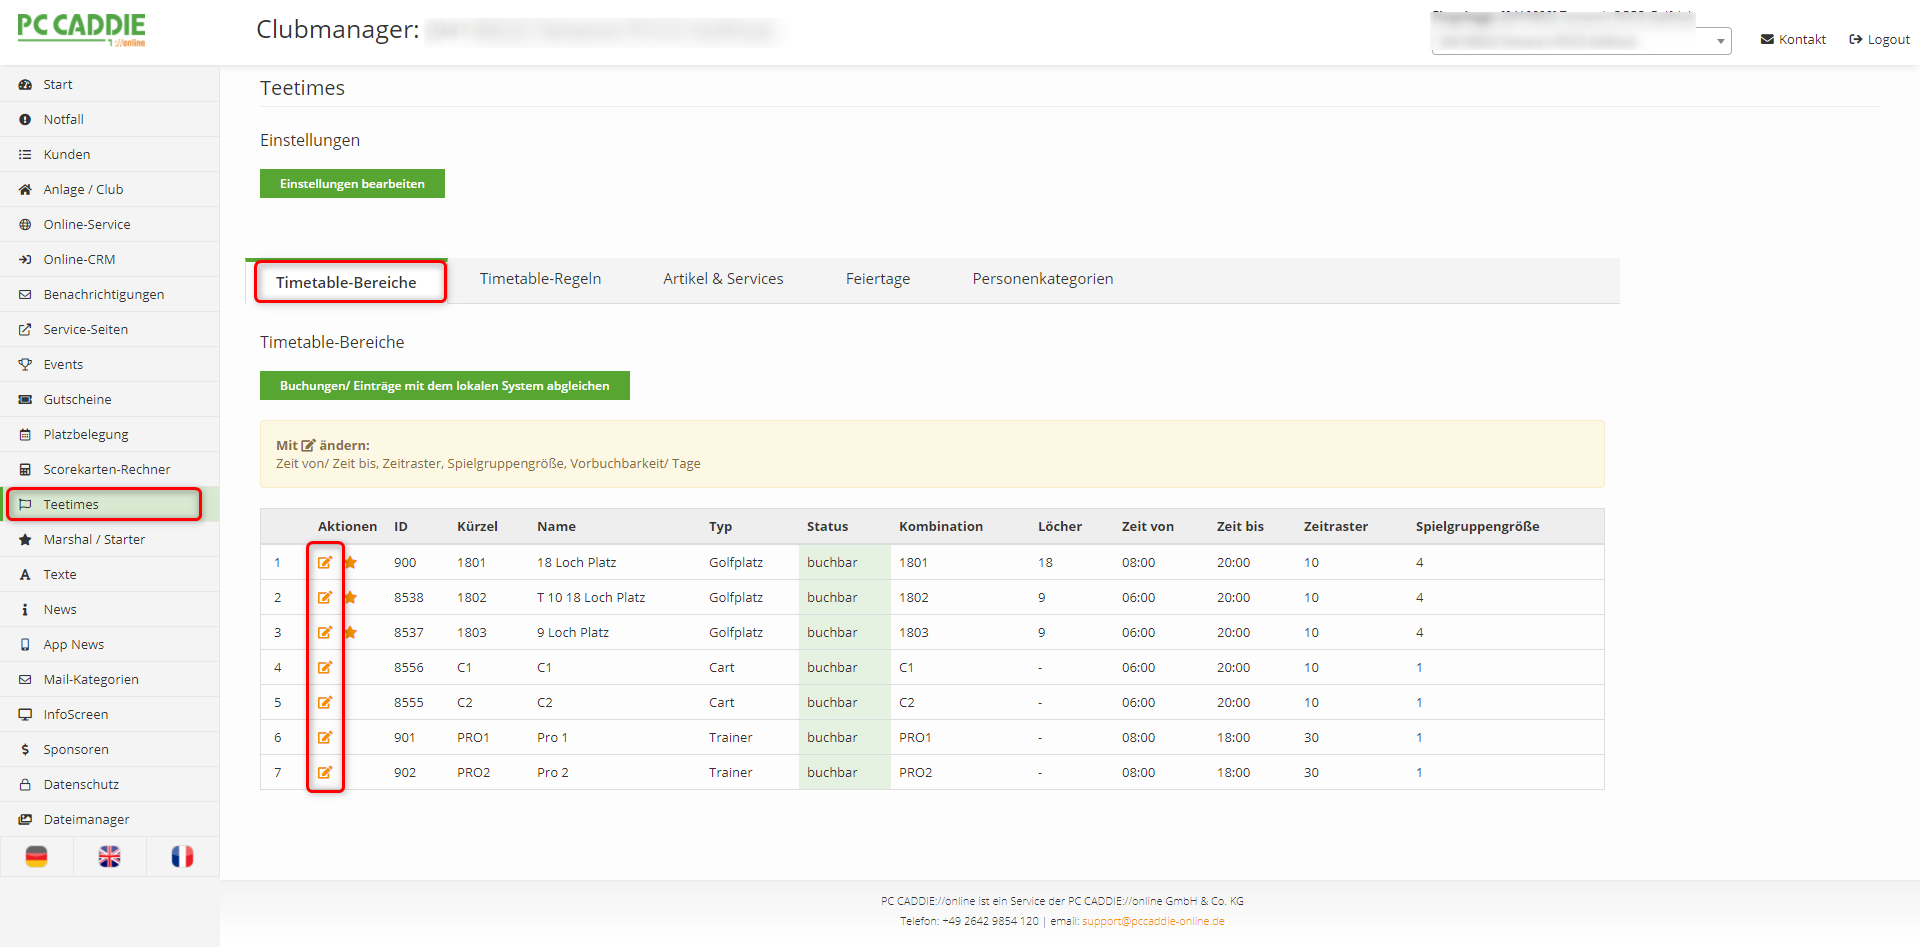Edit the Pro 2 trainer entry
This screenshot has height=947, width=1920.
[325, 772]
